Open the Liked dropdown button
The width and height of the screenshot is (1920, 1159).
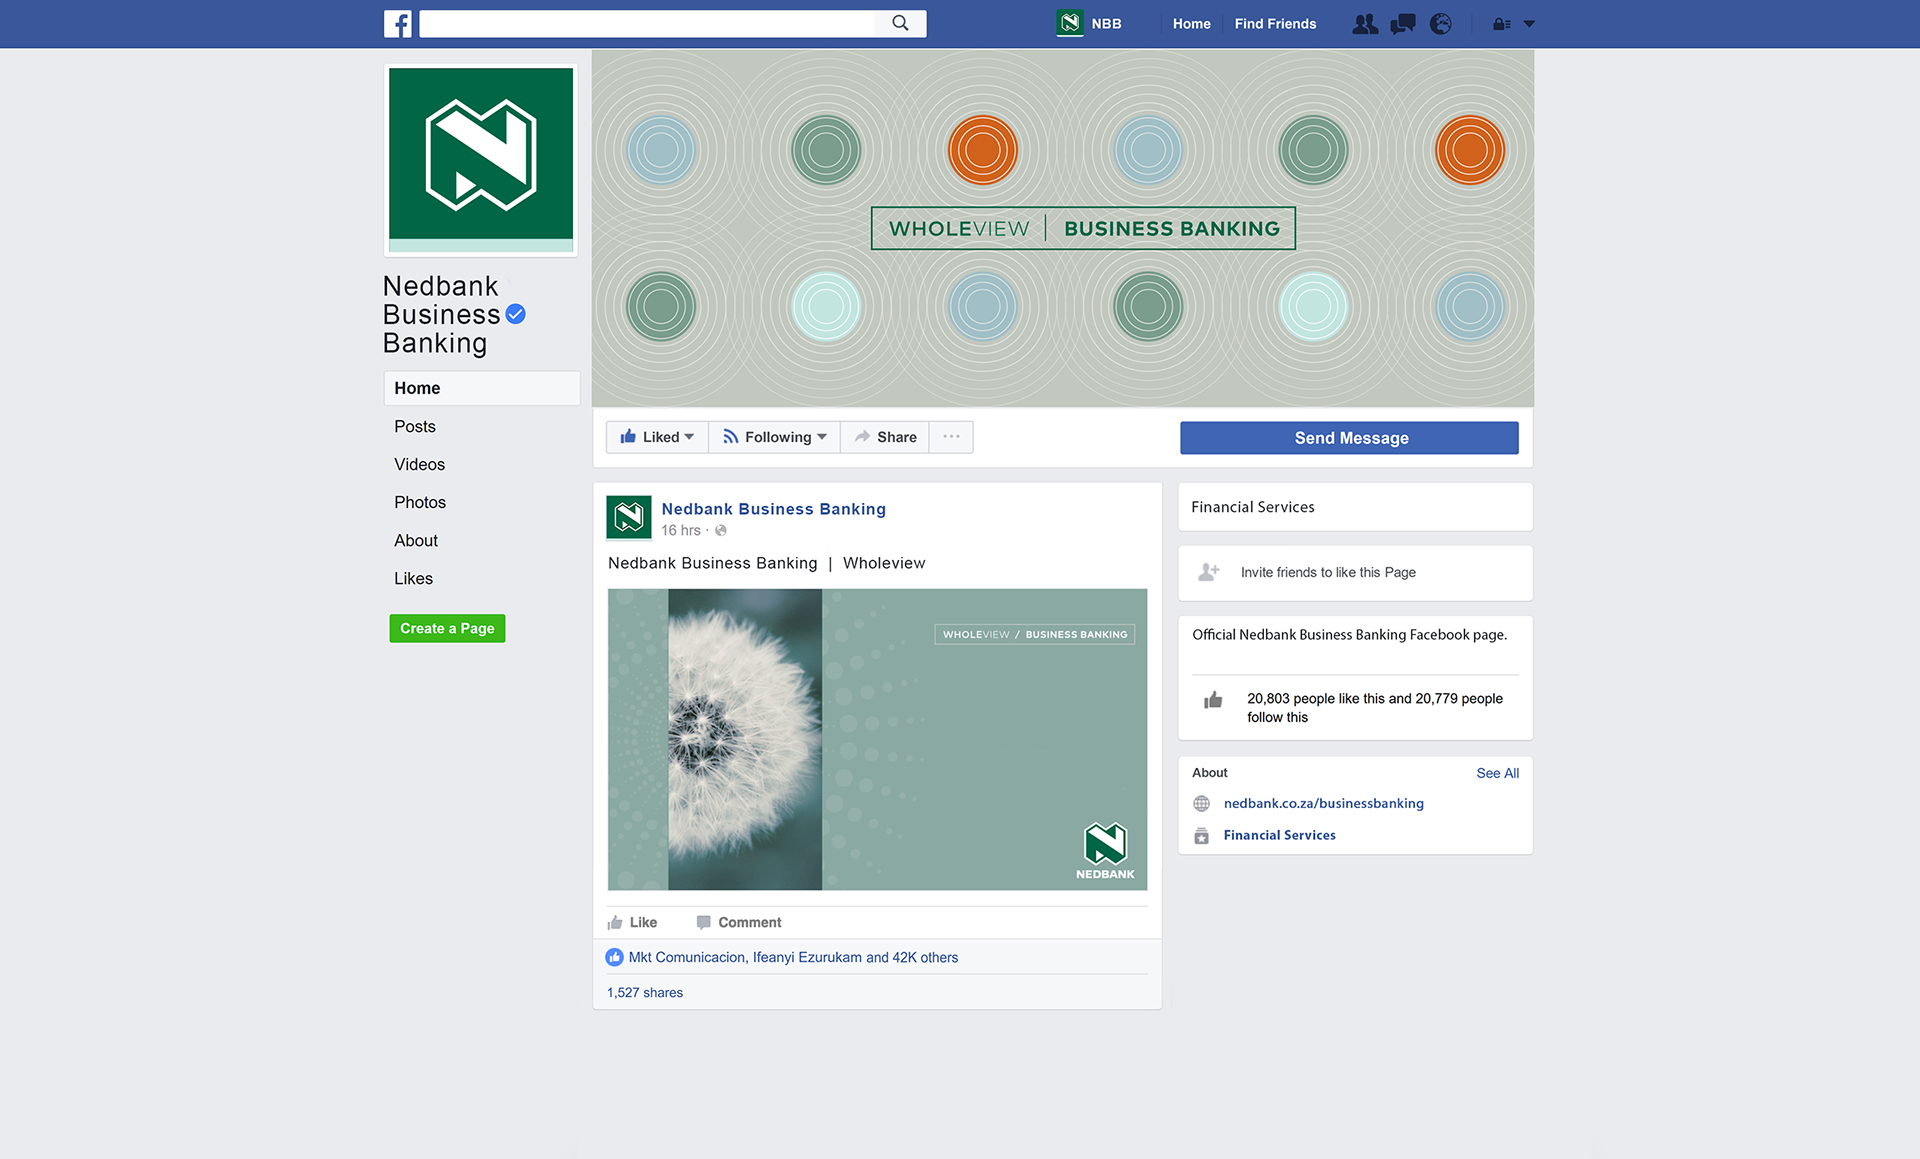click(657, 437)
